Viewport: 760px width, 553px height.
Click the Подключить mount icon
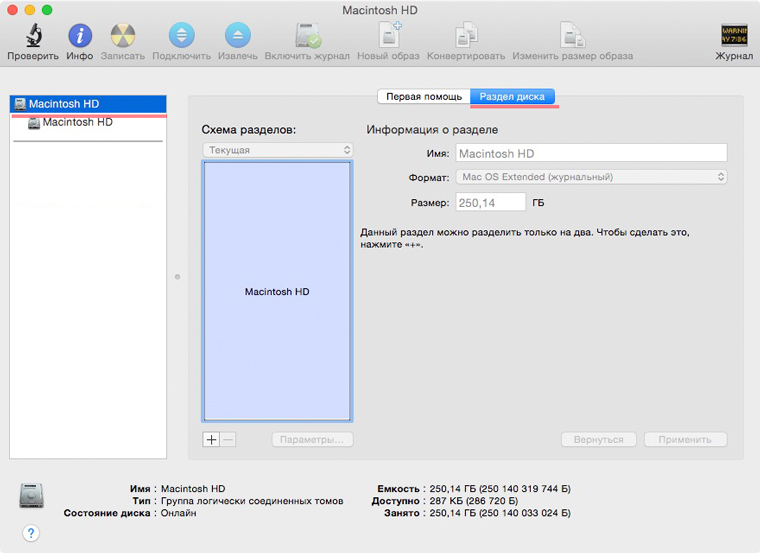pos(181,36)
